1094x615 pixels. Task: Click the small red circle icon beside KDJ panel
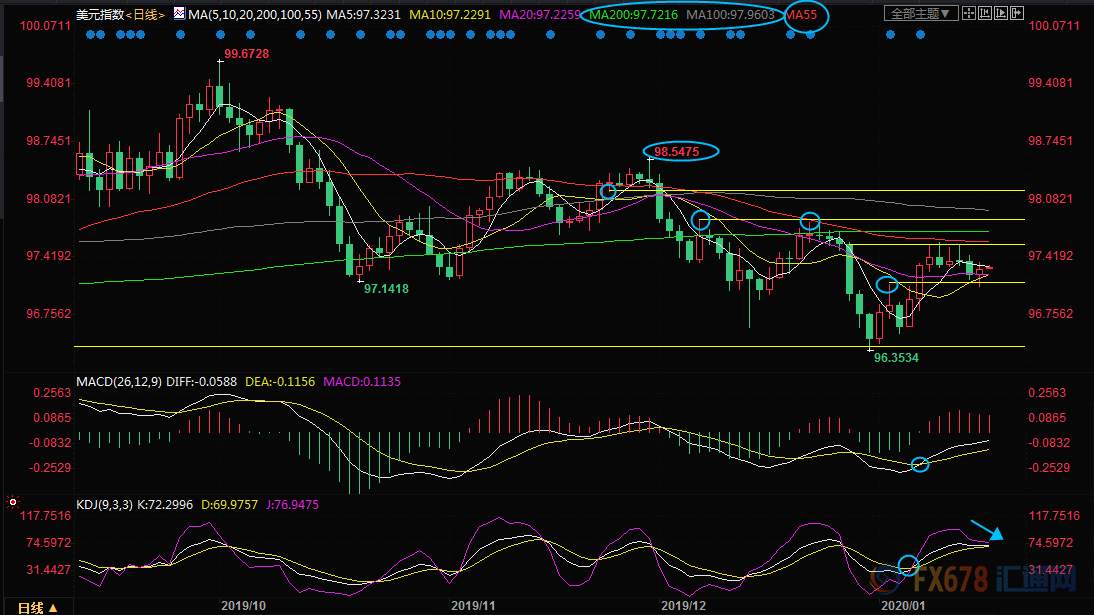click(13, 502)
